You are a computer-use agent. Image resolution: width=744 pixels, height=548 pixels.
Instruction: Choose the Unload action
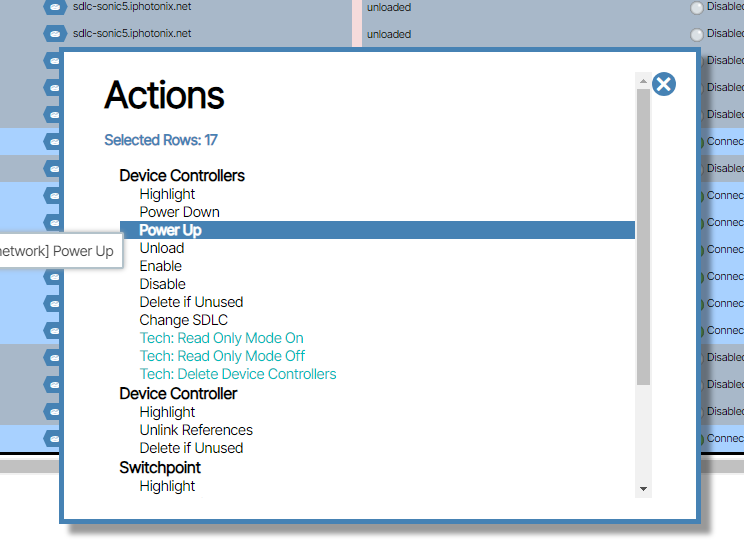[x=161, y=248]
